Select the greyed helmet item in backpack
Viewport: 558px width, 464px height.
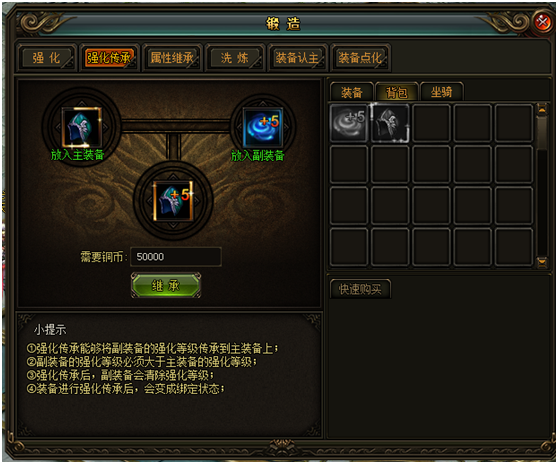click(390, 123)
